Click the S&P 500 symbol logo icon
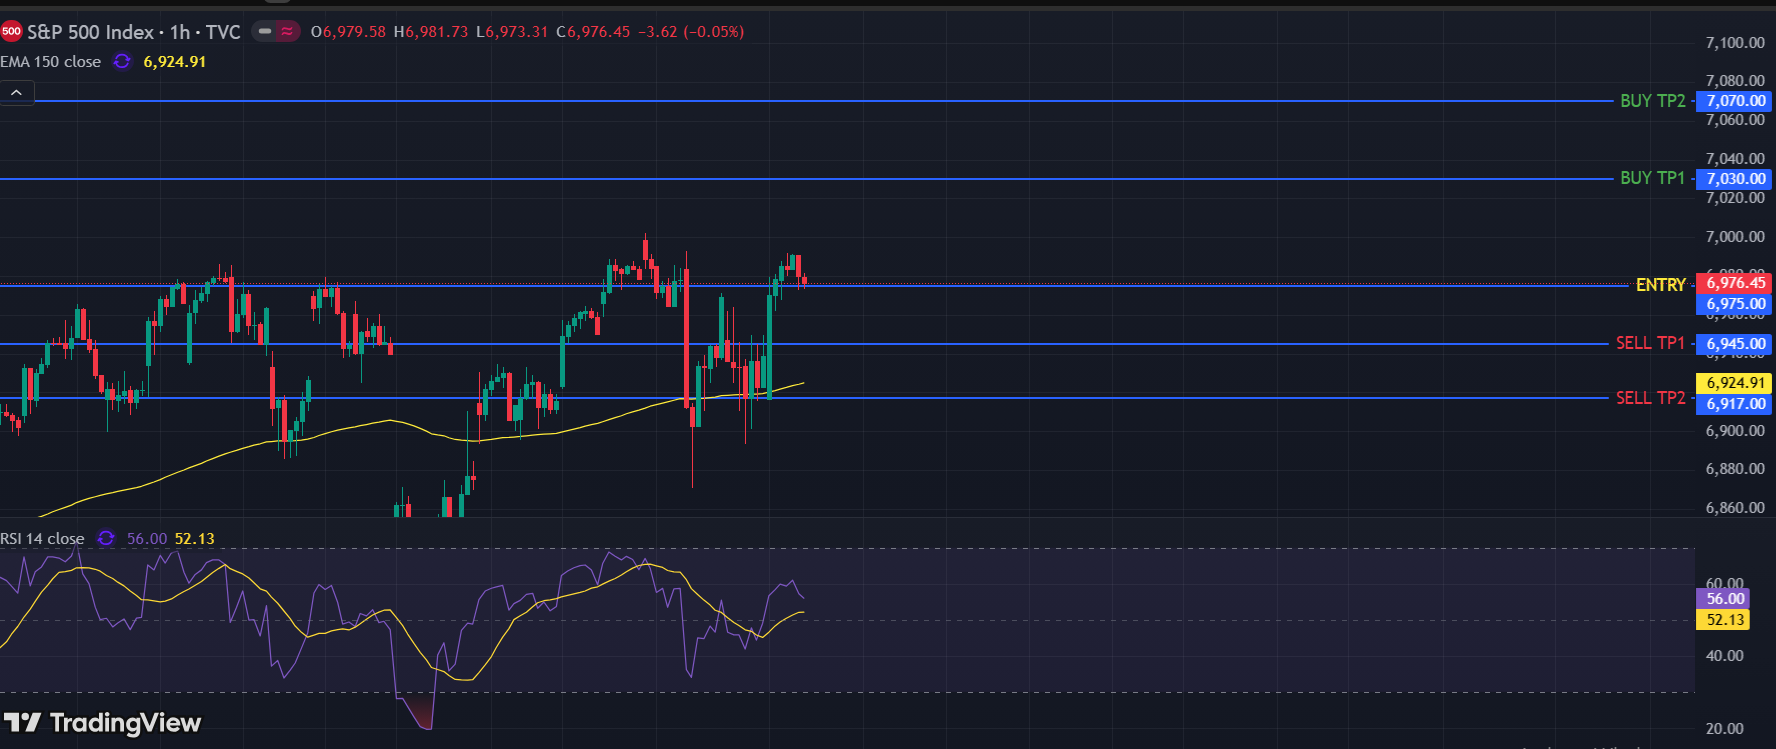The image size is (1776, 749). 11,32
